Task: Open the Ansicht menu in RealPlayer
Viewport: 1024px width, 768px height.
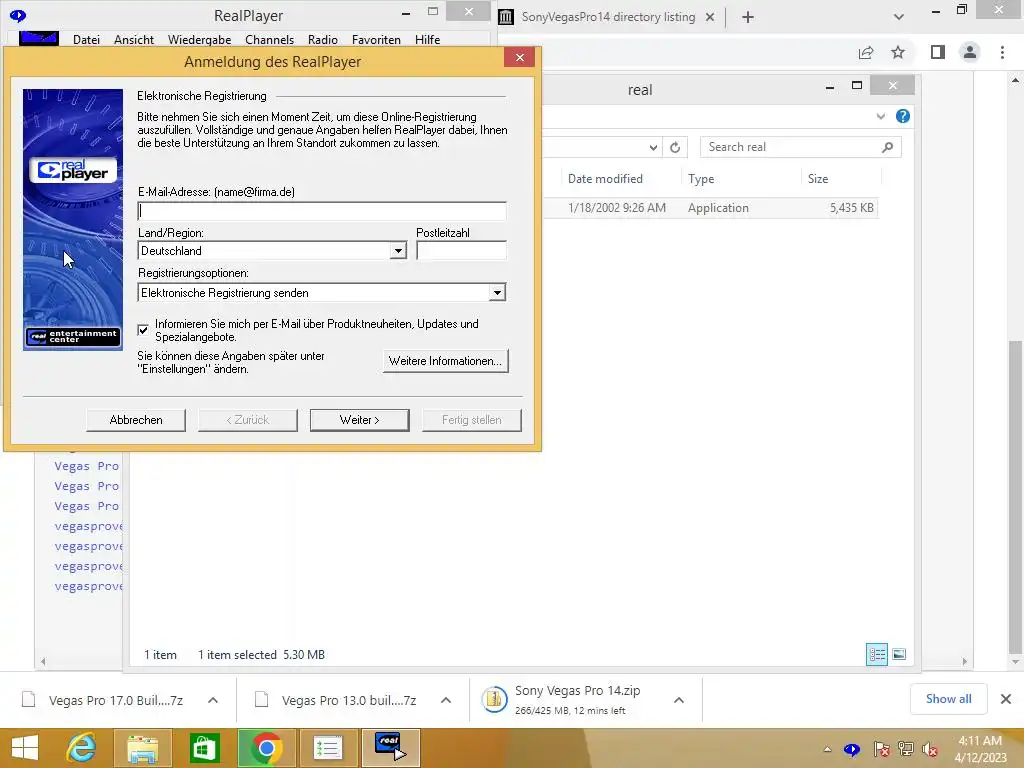Action: click(134, 40)
